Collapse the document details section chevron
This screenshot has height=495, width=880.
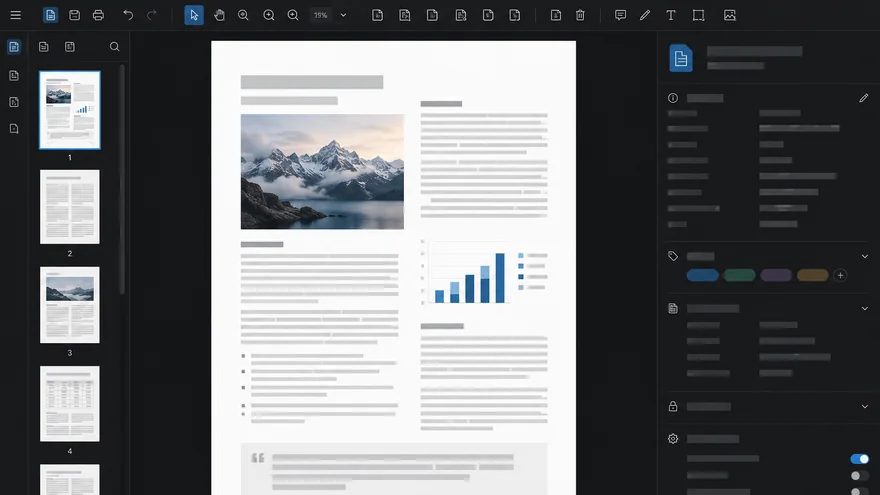click(x=865, y=309)
